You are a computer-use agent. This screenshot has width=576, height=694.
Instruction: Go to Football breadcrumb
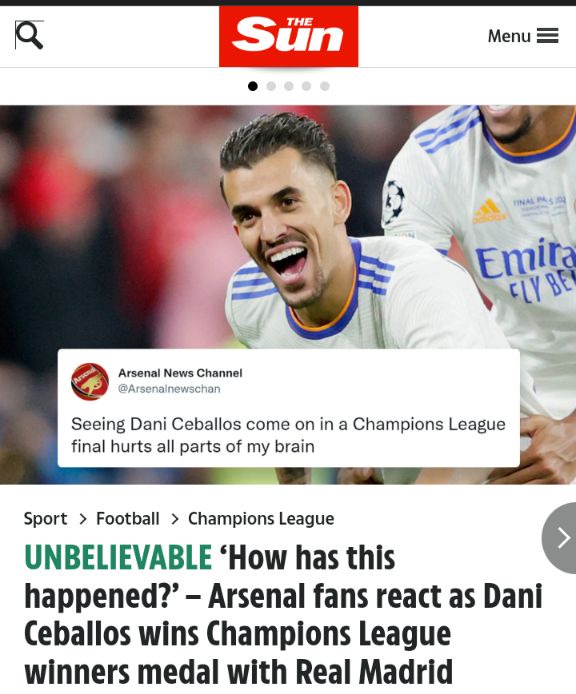pos(128,518)
